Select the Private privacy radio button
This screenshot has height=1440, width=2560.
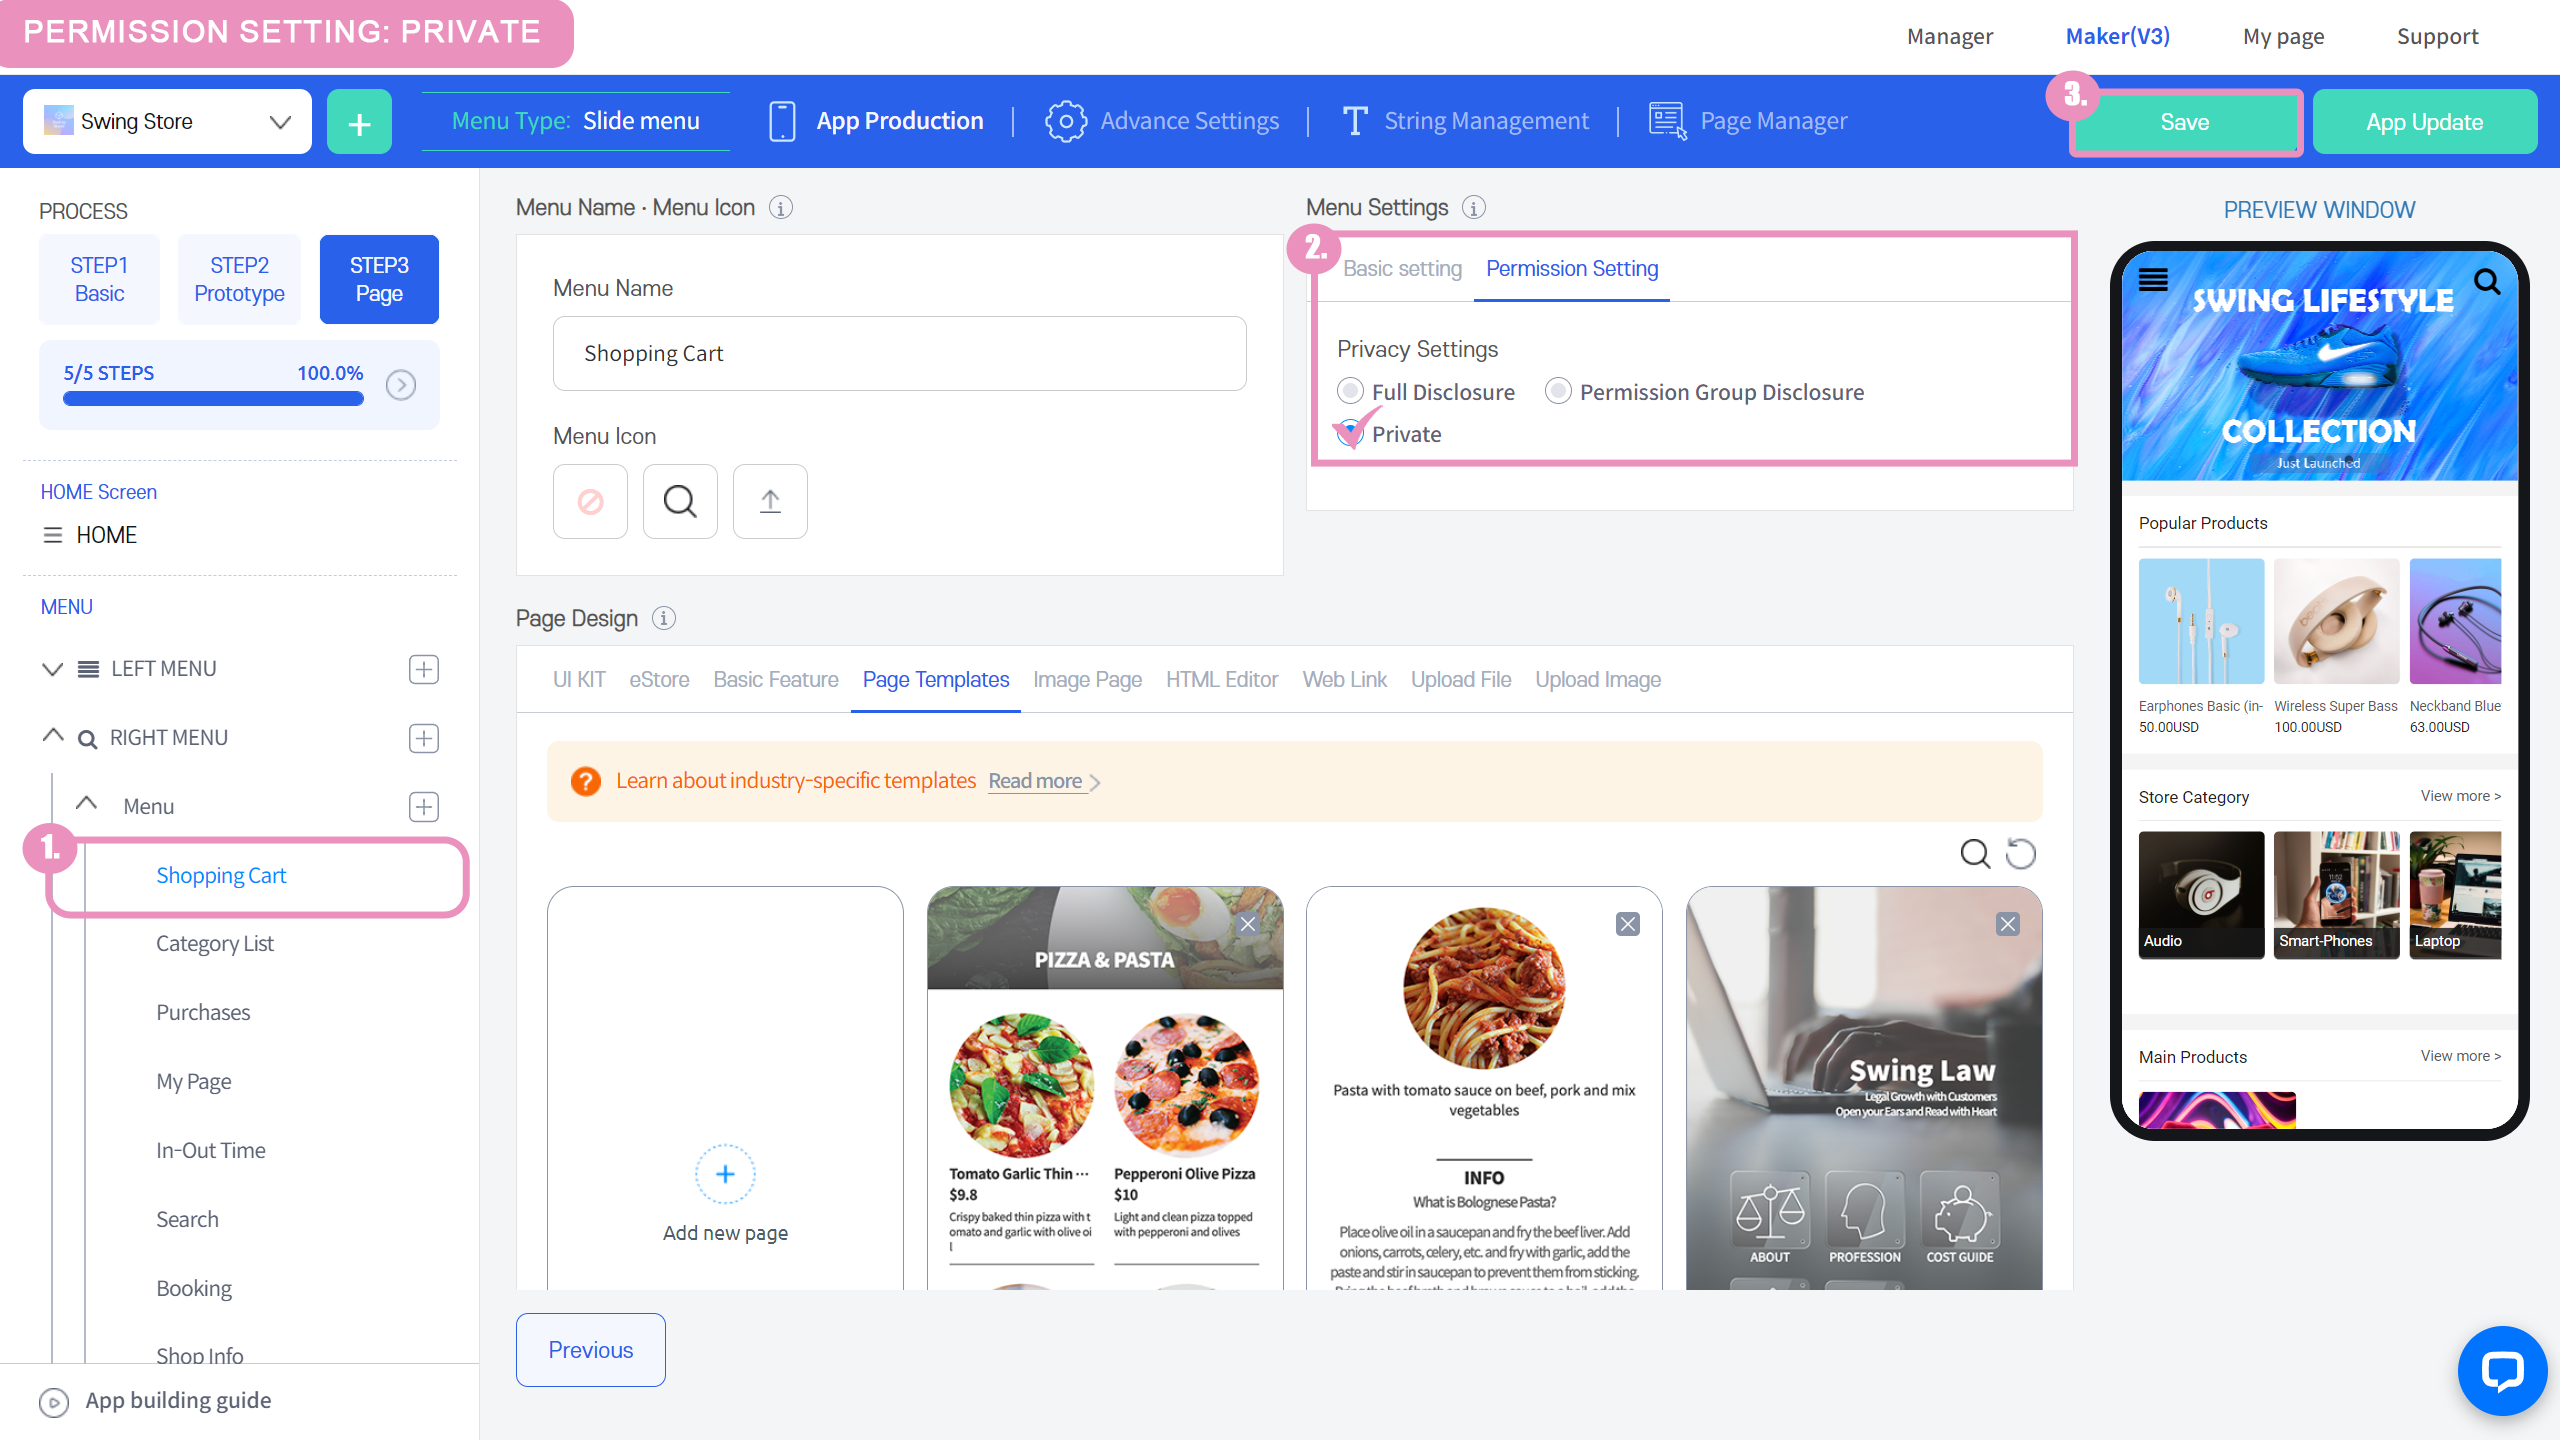[1351, 433]
